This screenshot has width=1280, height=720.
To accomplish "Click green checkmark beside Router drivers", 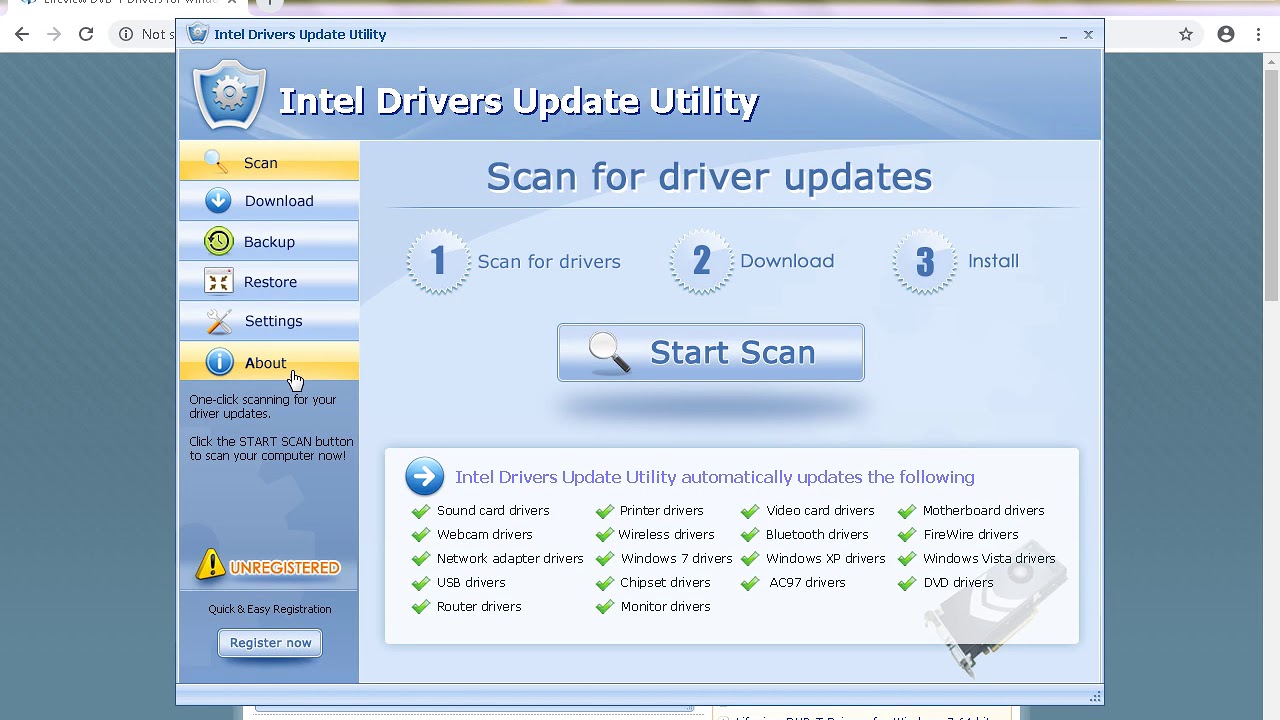I will point(420,607).
